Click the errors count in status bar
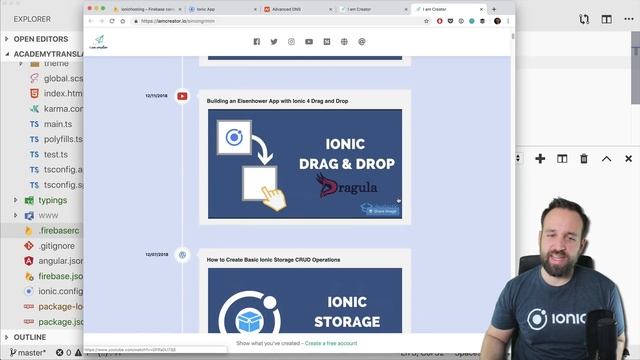Image resolution: width=640 pixels, height=360 pixels. click(x=63, y=352)
